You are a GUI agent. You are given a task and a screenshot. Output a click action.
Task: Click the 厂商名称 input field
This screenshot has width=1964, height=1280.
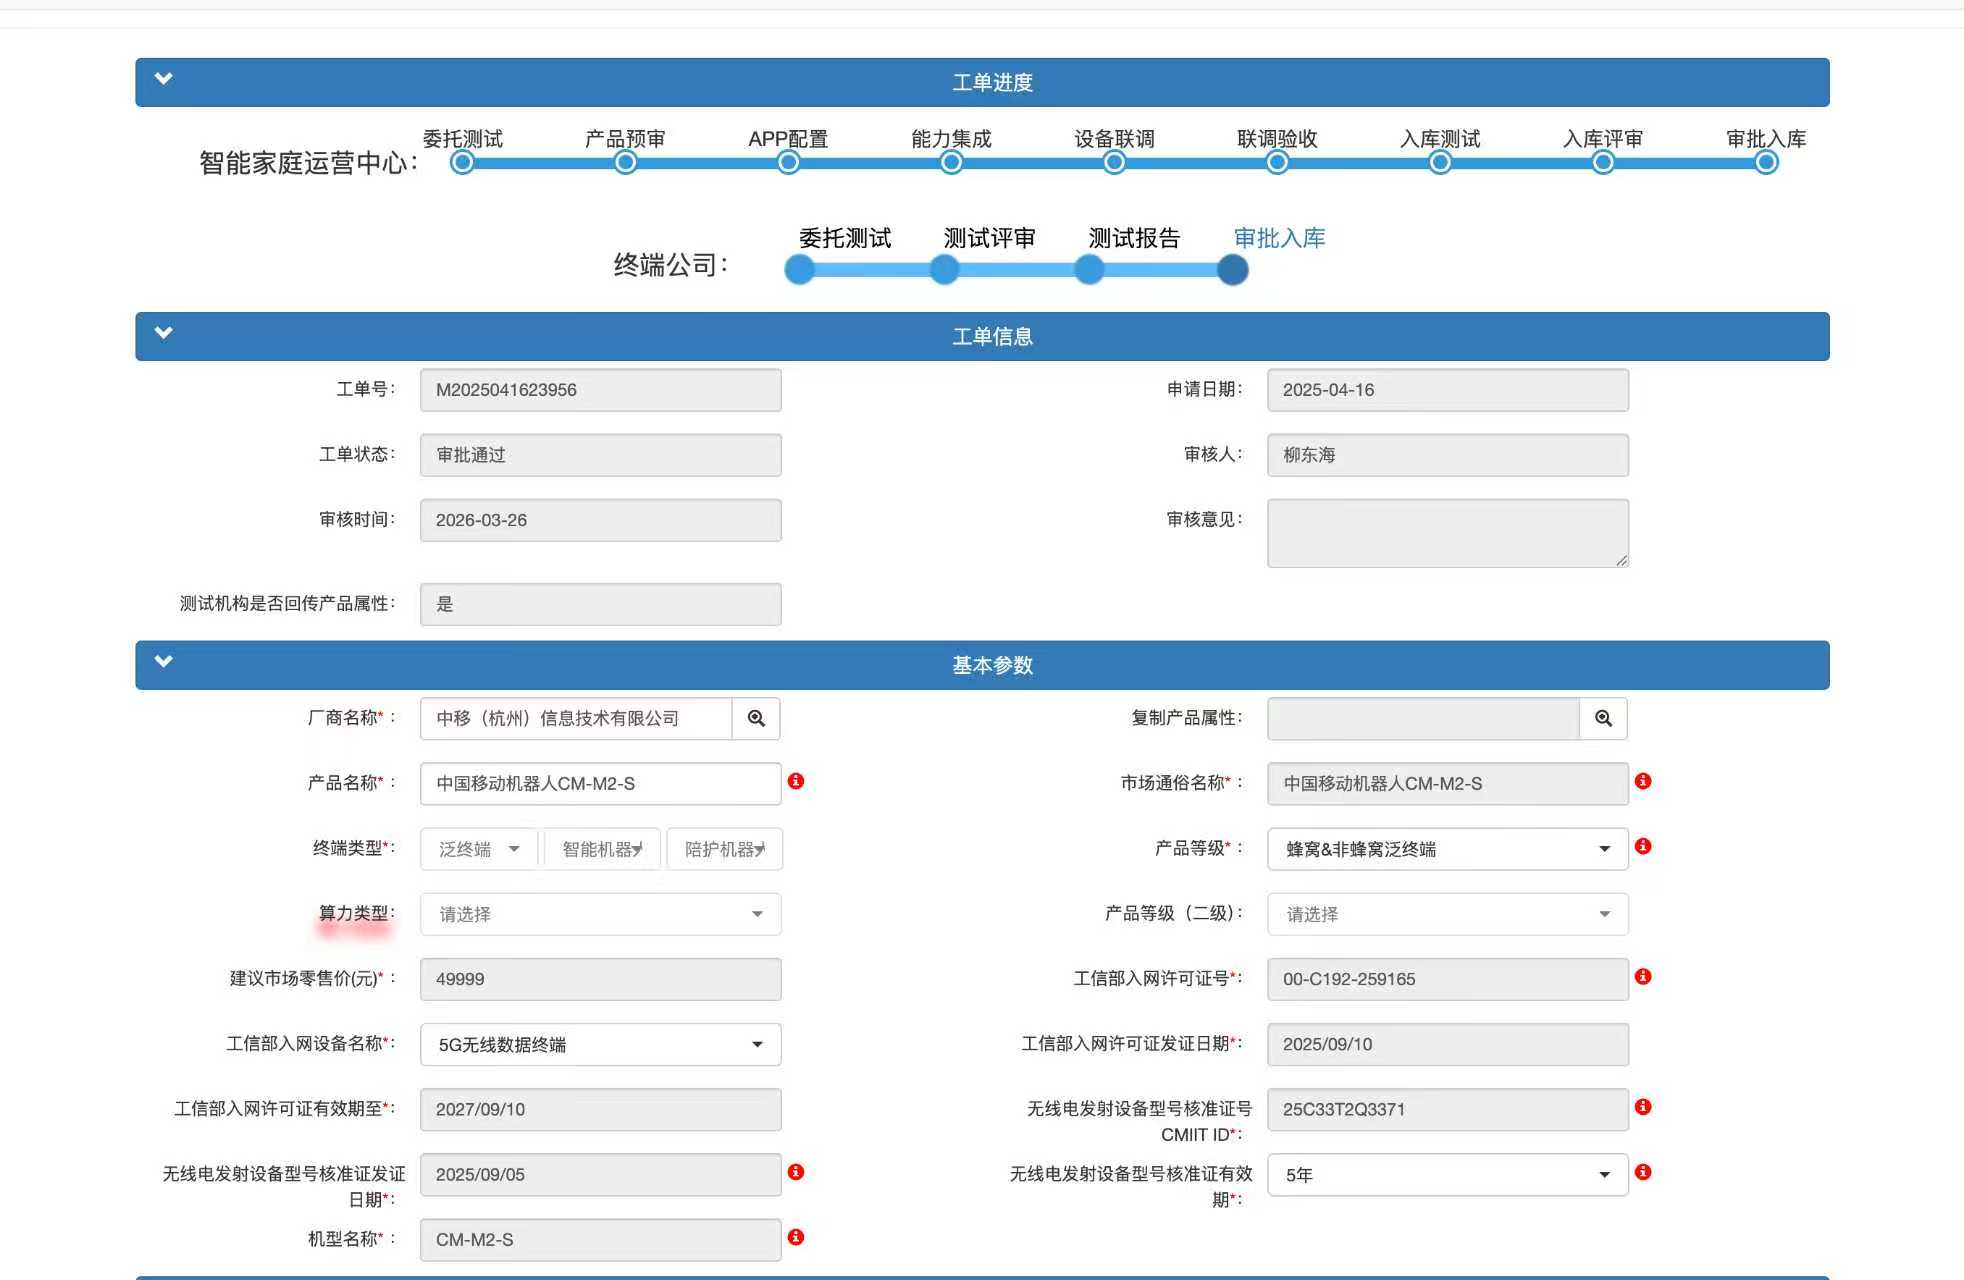[576, 718]
